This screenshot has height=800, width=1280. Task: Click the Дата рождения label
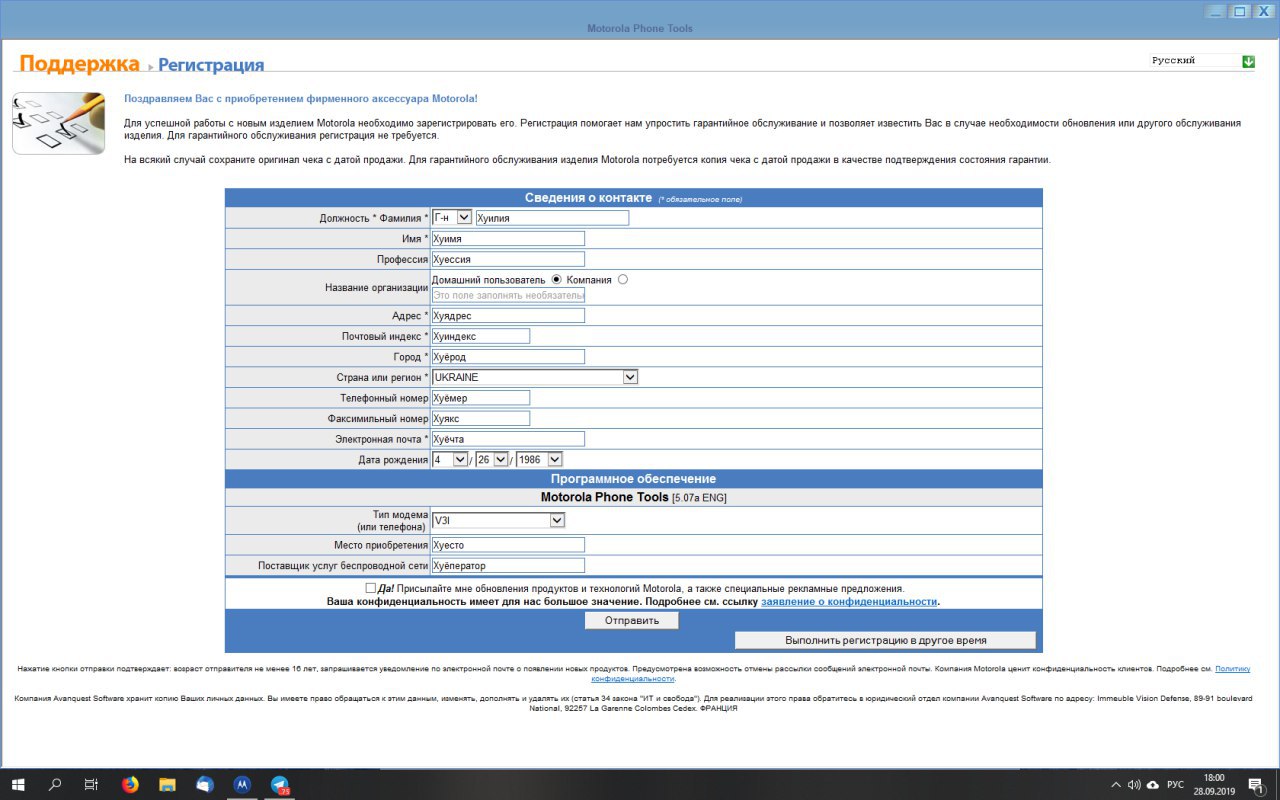click(x=392, y=460)
